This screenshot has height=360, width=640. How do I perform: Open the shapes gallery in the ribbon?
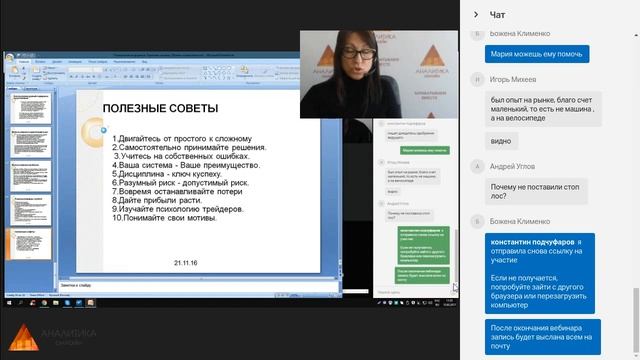(218, 72)
